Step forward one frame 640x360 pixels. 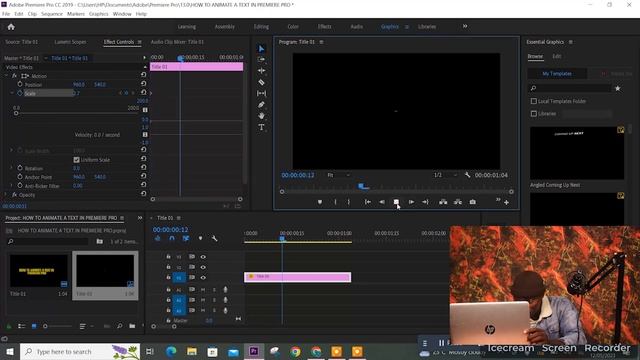coord(411,202)
